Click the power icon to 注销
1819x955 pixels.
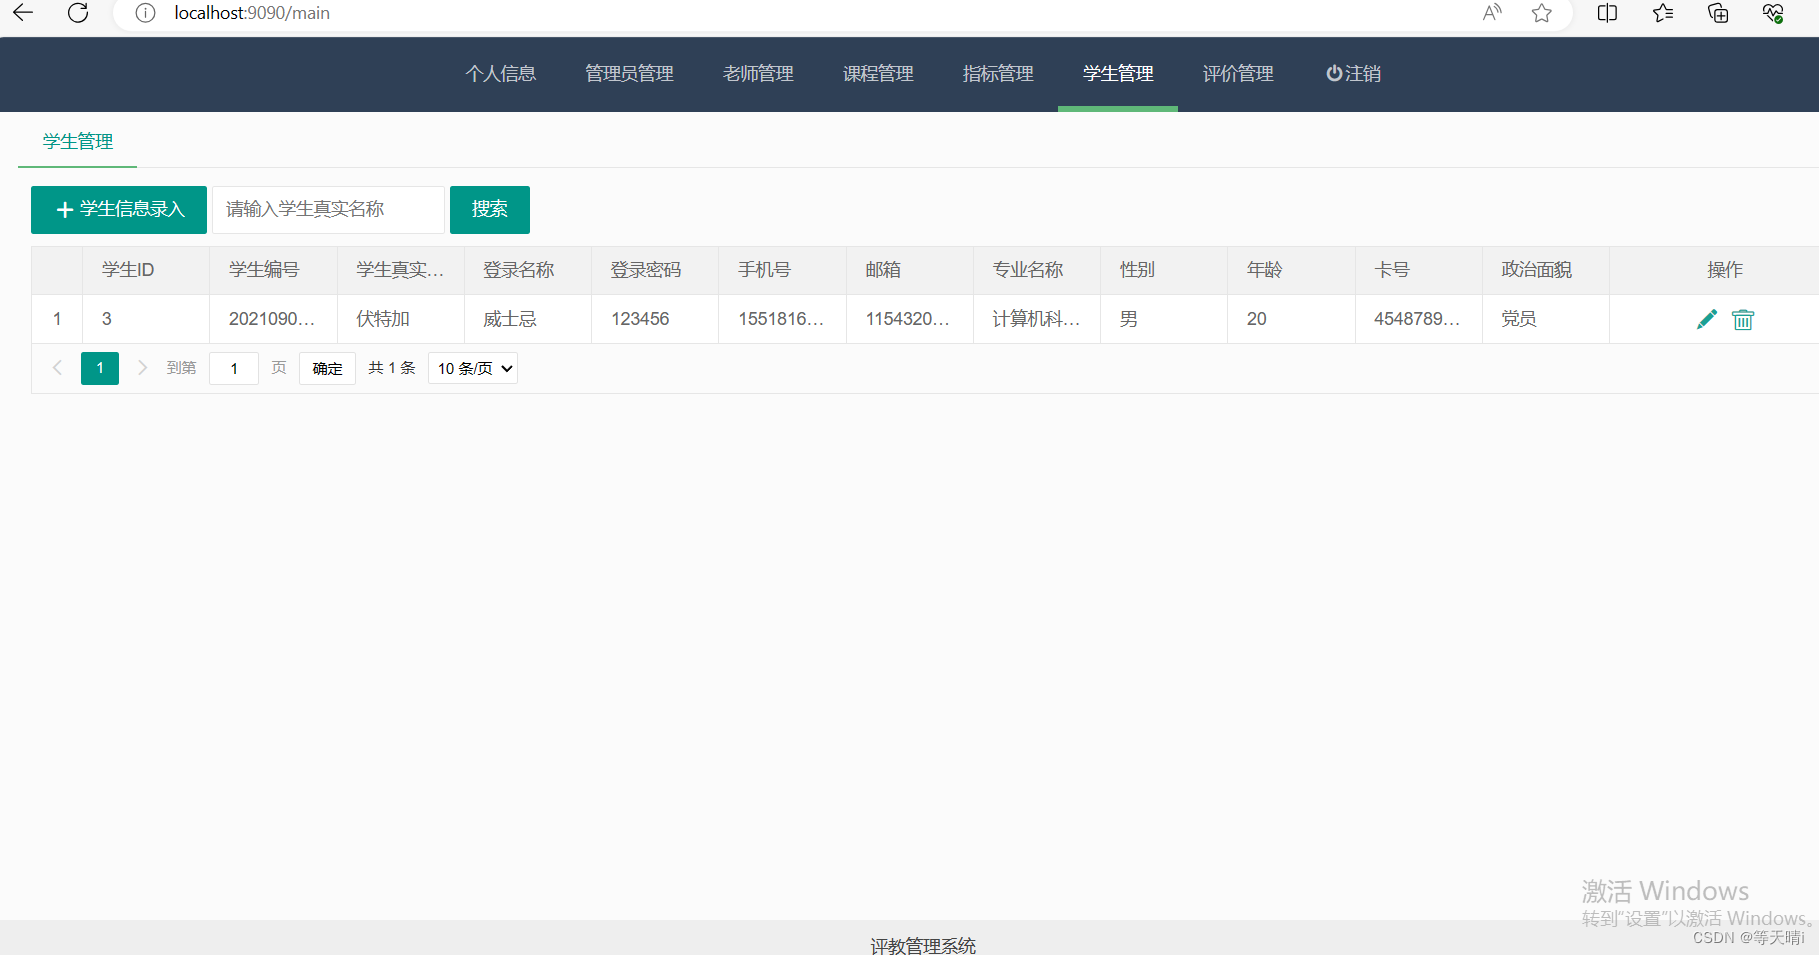tap(1335, 73)
